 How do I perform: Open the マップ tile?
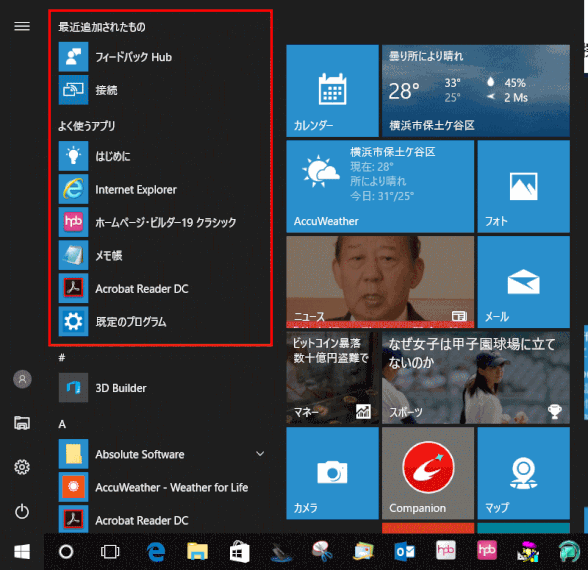524,473
